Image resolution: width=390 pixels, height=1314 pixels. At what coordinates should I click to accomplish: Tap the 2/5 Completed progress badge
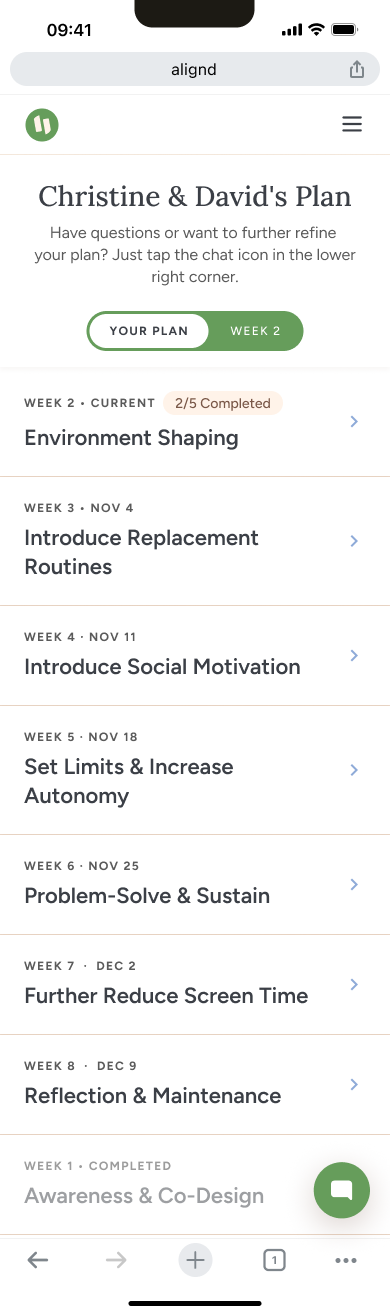click(x=223, y=403)
